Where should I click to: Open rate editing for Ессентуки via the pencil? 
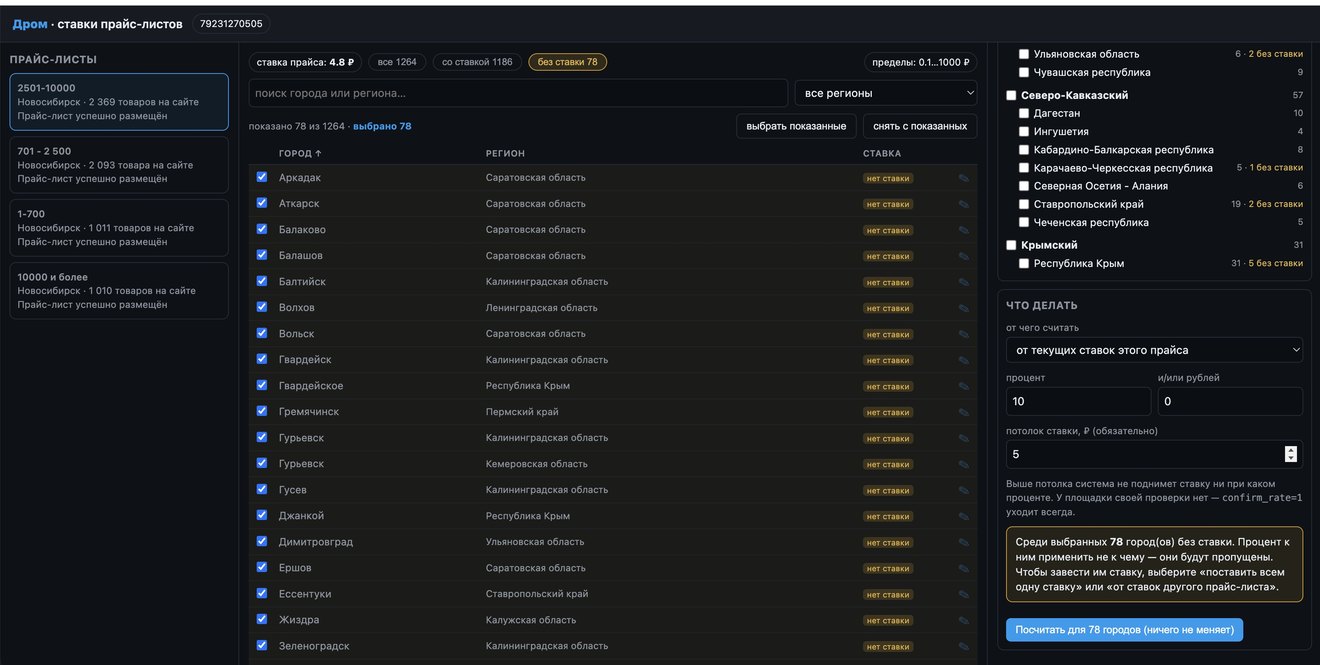964,594
